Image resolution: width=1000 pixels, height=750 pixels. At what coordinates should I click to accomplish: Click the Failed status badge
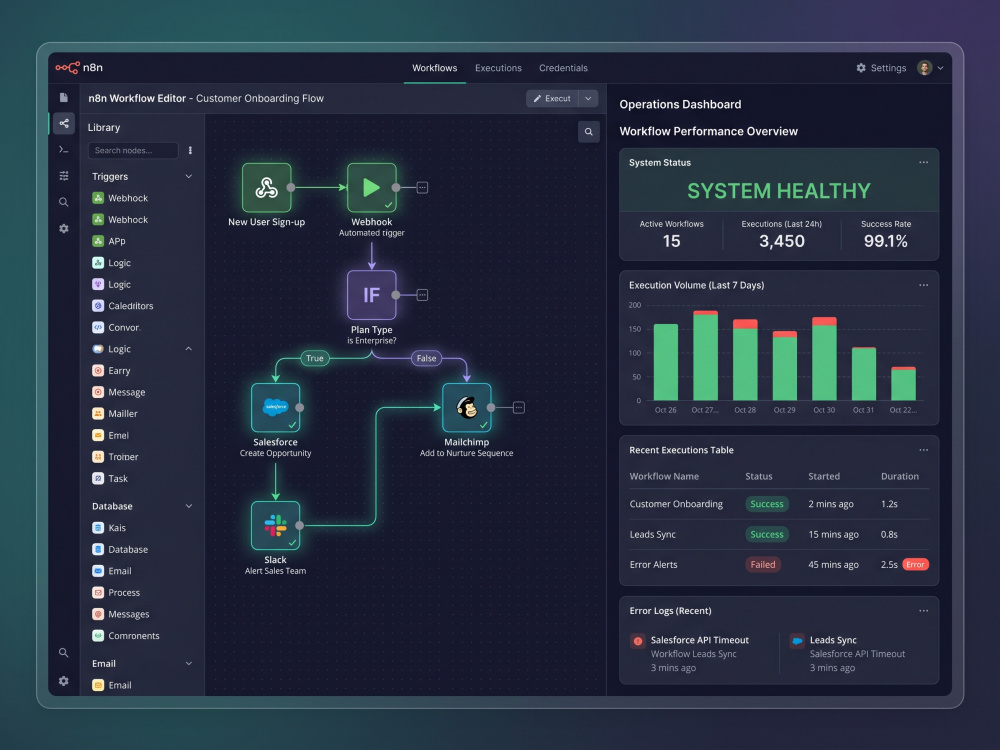tap(763, 564)
